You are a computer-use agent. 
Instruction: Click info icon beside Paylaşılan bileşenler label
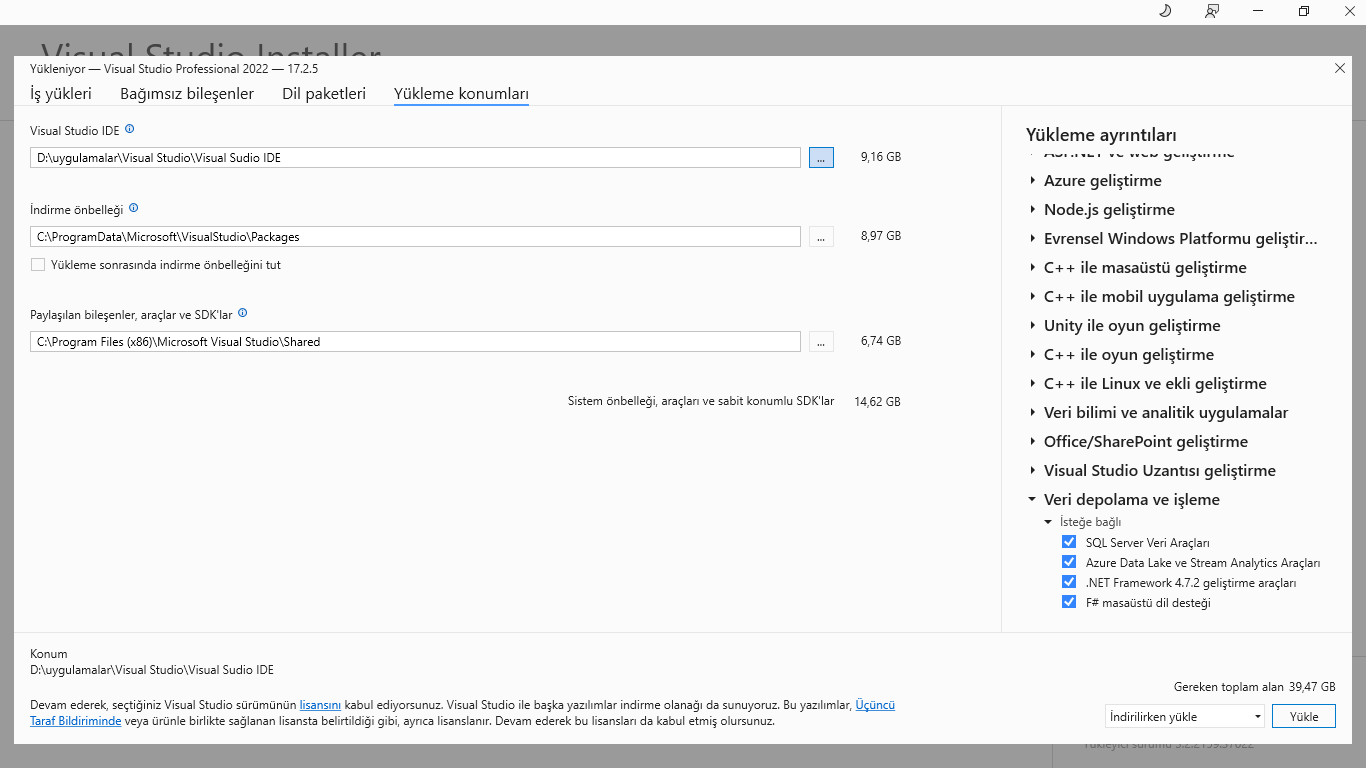[x=243, y=313]
